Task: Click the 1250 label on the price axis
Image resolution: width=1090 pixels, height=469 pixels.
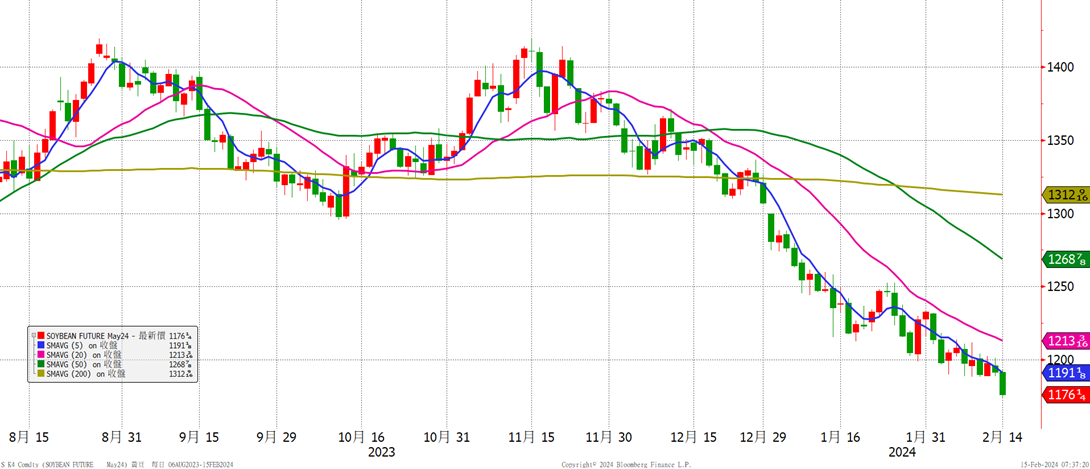Action: (1060, 287)
